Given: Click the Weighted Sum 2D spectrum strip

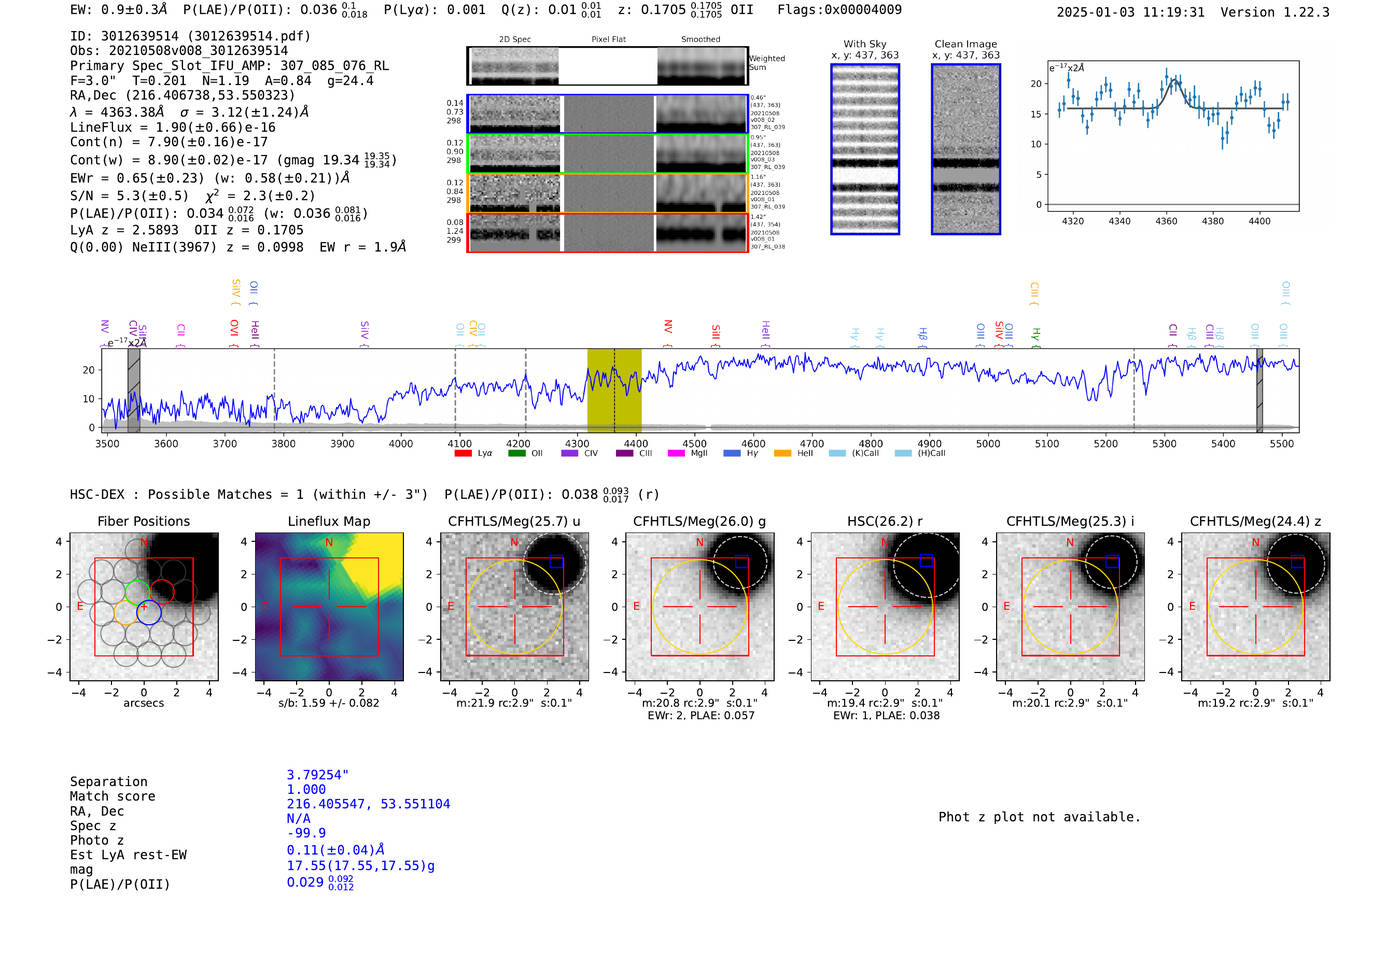Looking at the screenshot, I should tap(608, 66).
